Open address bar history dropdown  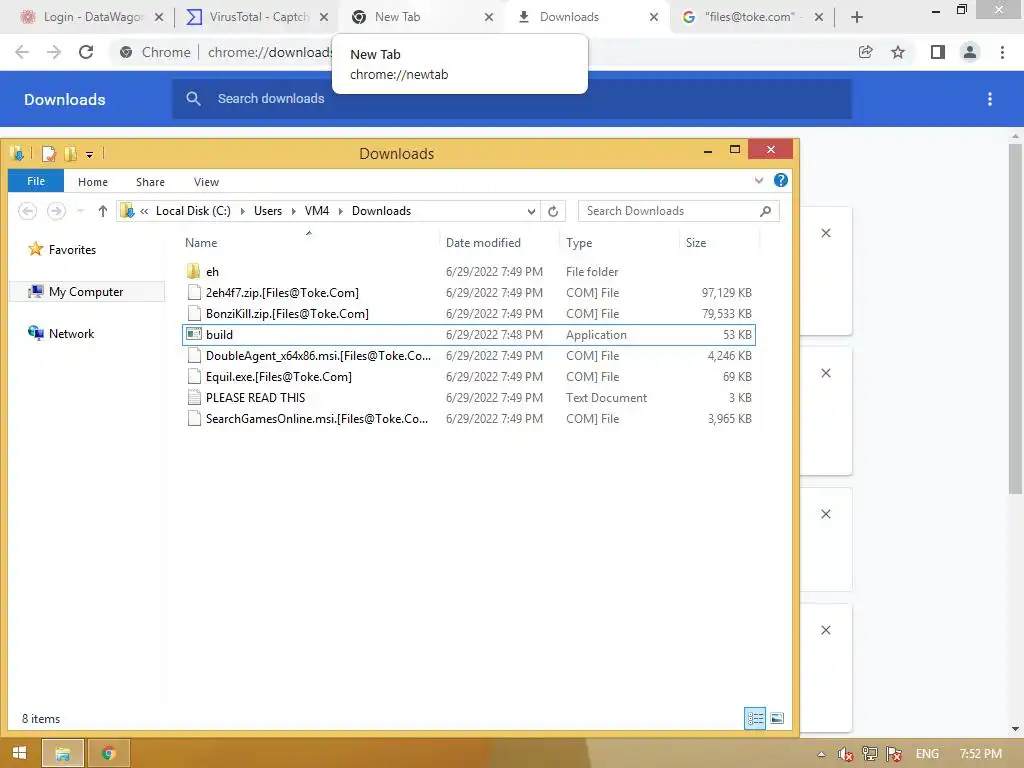pyautogui.click(x=531, y=211)
